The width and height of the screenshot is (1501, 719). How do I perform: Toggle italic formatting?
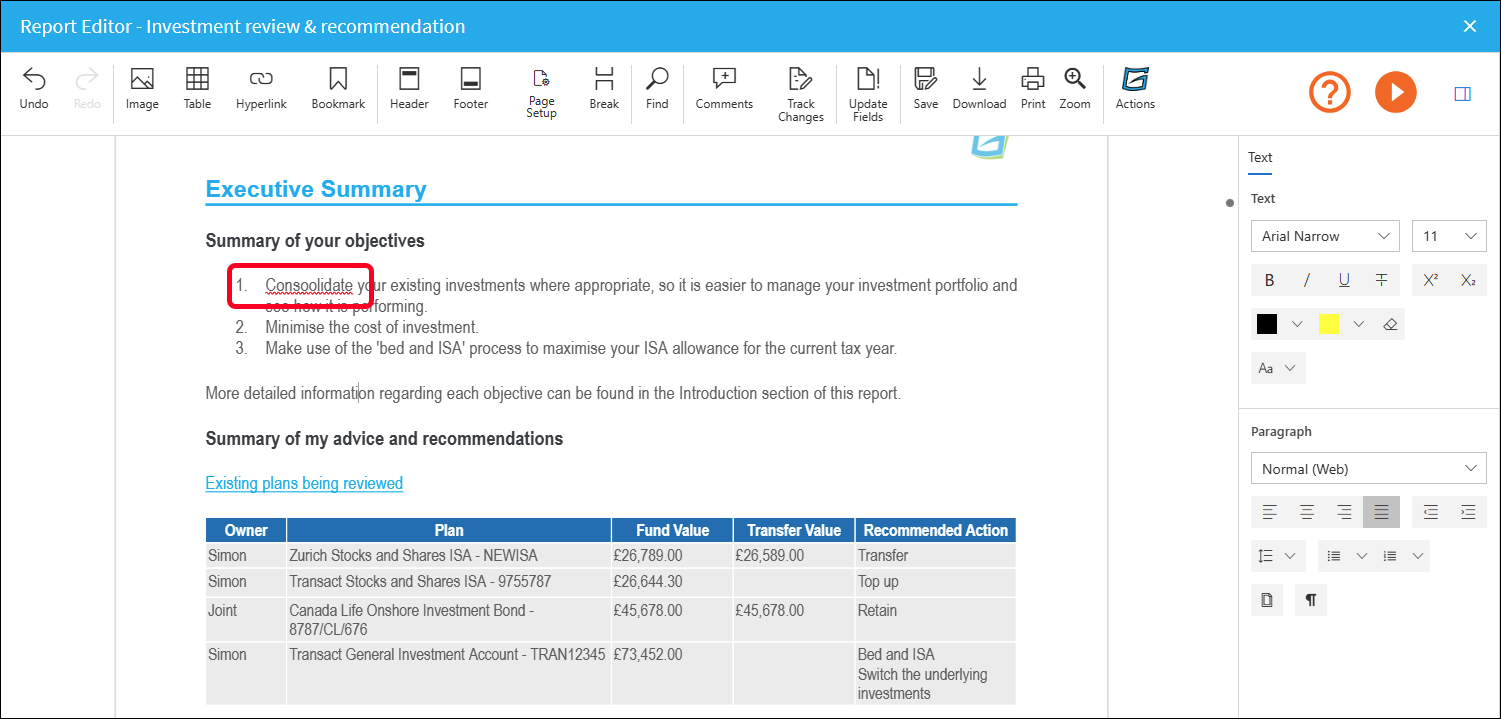pyautogui.click(x=1306, y=280)
